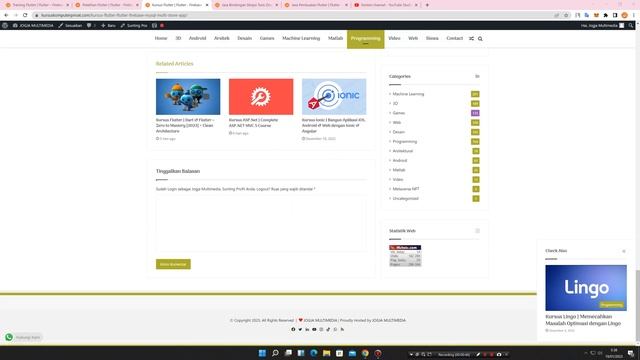Submit the comment with Kirim Komentar button
Image resolution: width=640 pixels, height=360 pixels.
pyautogui.click(x=173, y=264)
